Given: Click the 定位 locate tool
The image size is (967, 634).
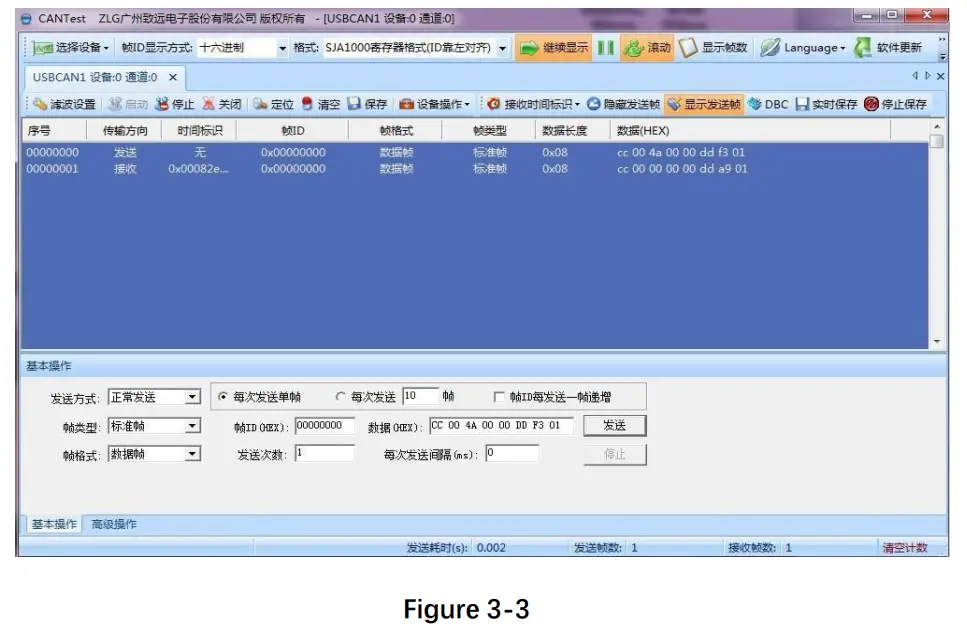Looking at the screenshot, I should click(273, 104).
